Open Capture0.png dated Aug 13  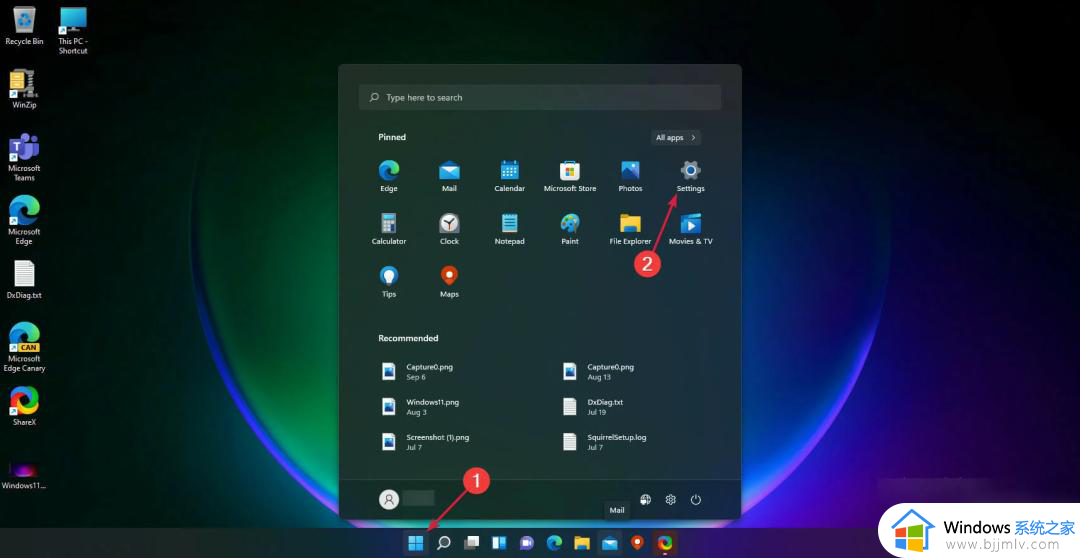[599, 372]
